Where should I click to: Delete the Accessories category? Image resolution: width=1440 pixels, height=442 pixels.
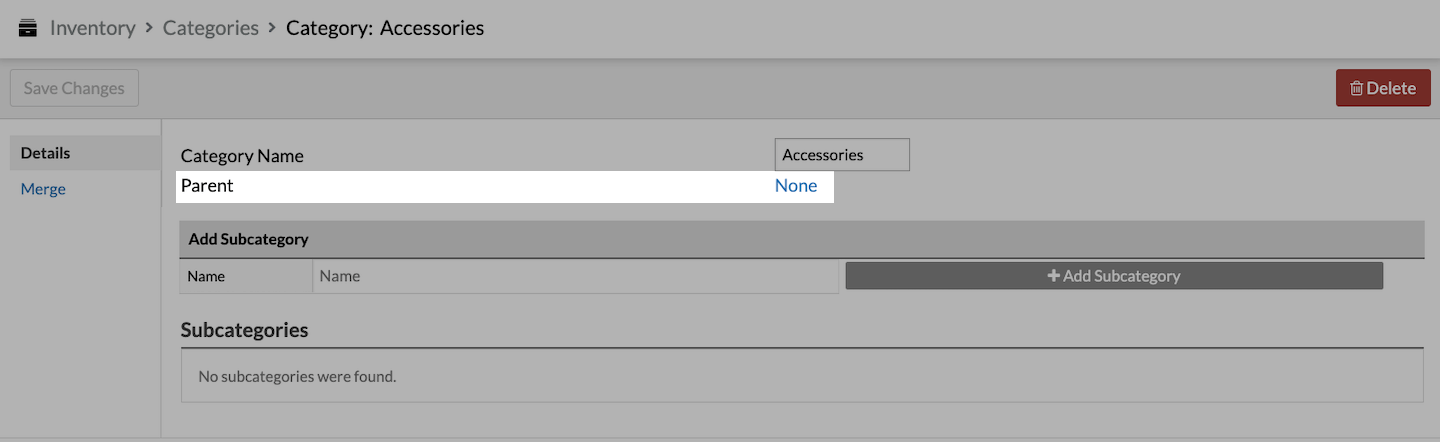click(1383, 88)
